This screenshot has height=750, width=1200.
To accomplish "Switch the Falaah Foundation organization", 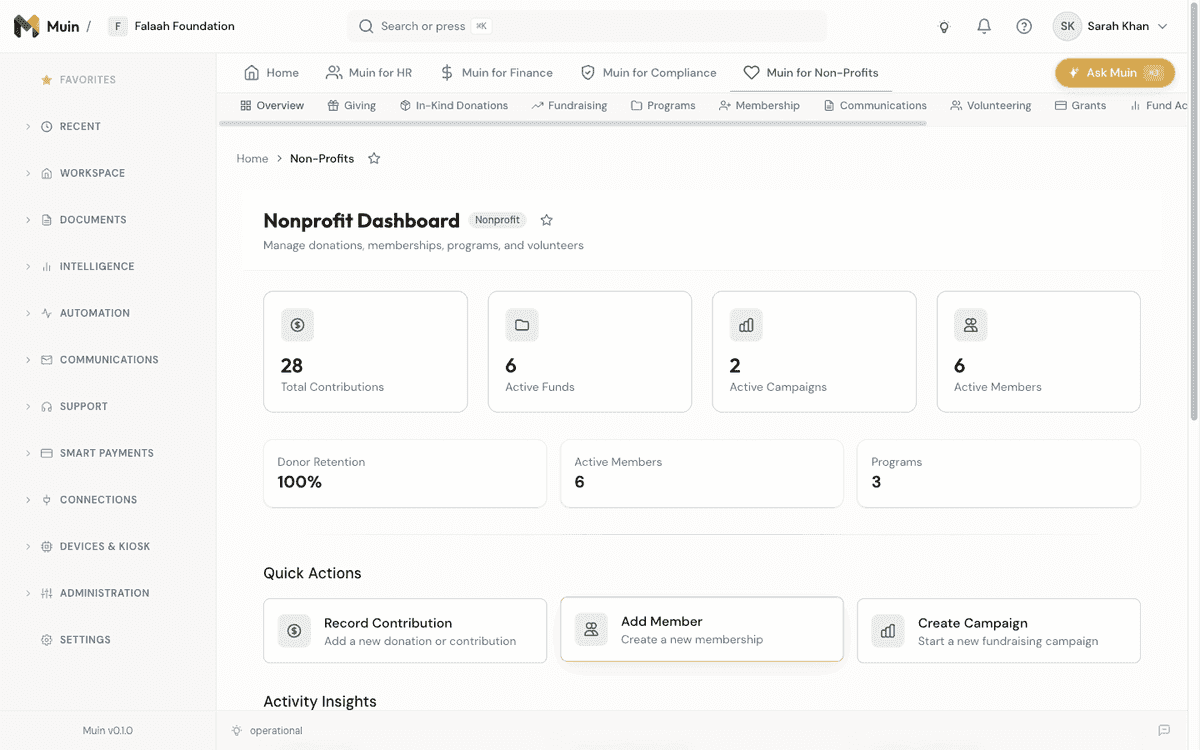I will (x=172, y=26).
